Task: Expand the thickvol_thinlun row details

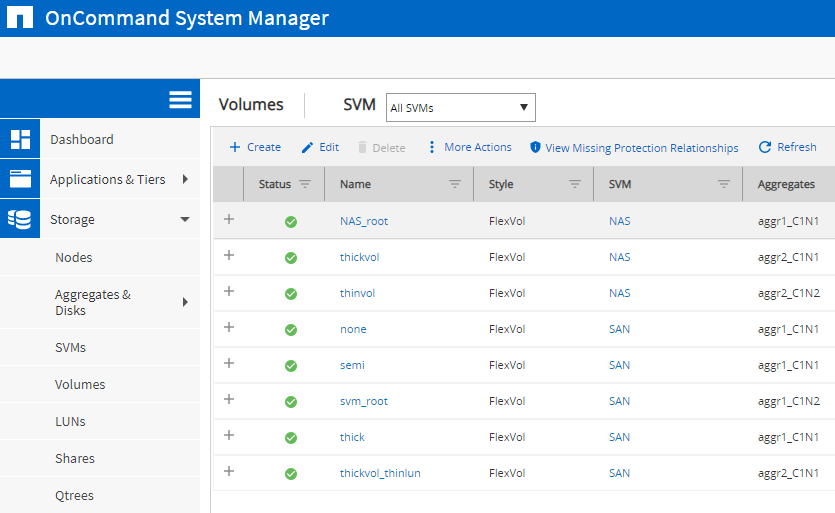Action: (229, 472)
